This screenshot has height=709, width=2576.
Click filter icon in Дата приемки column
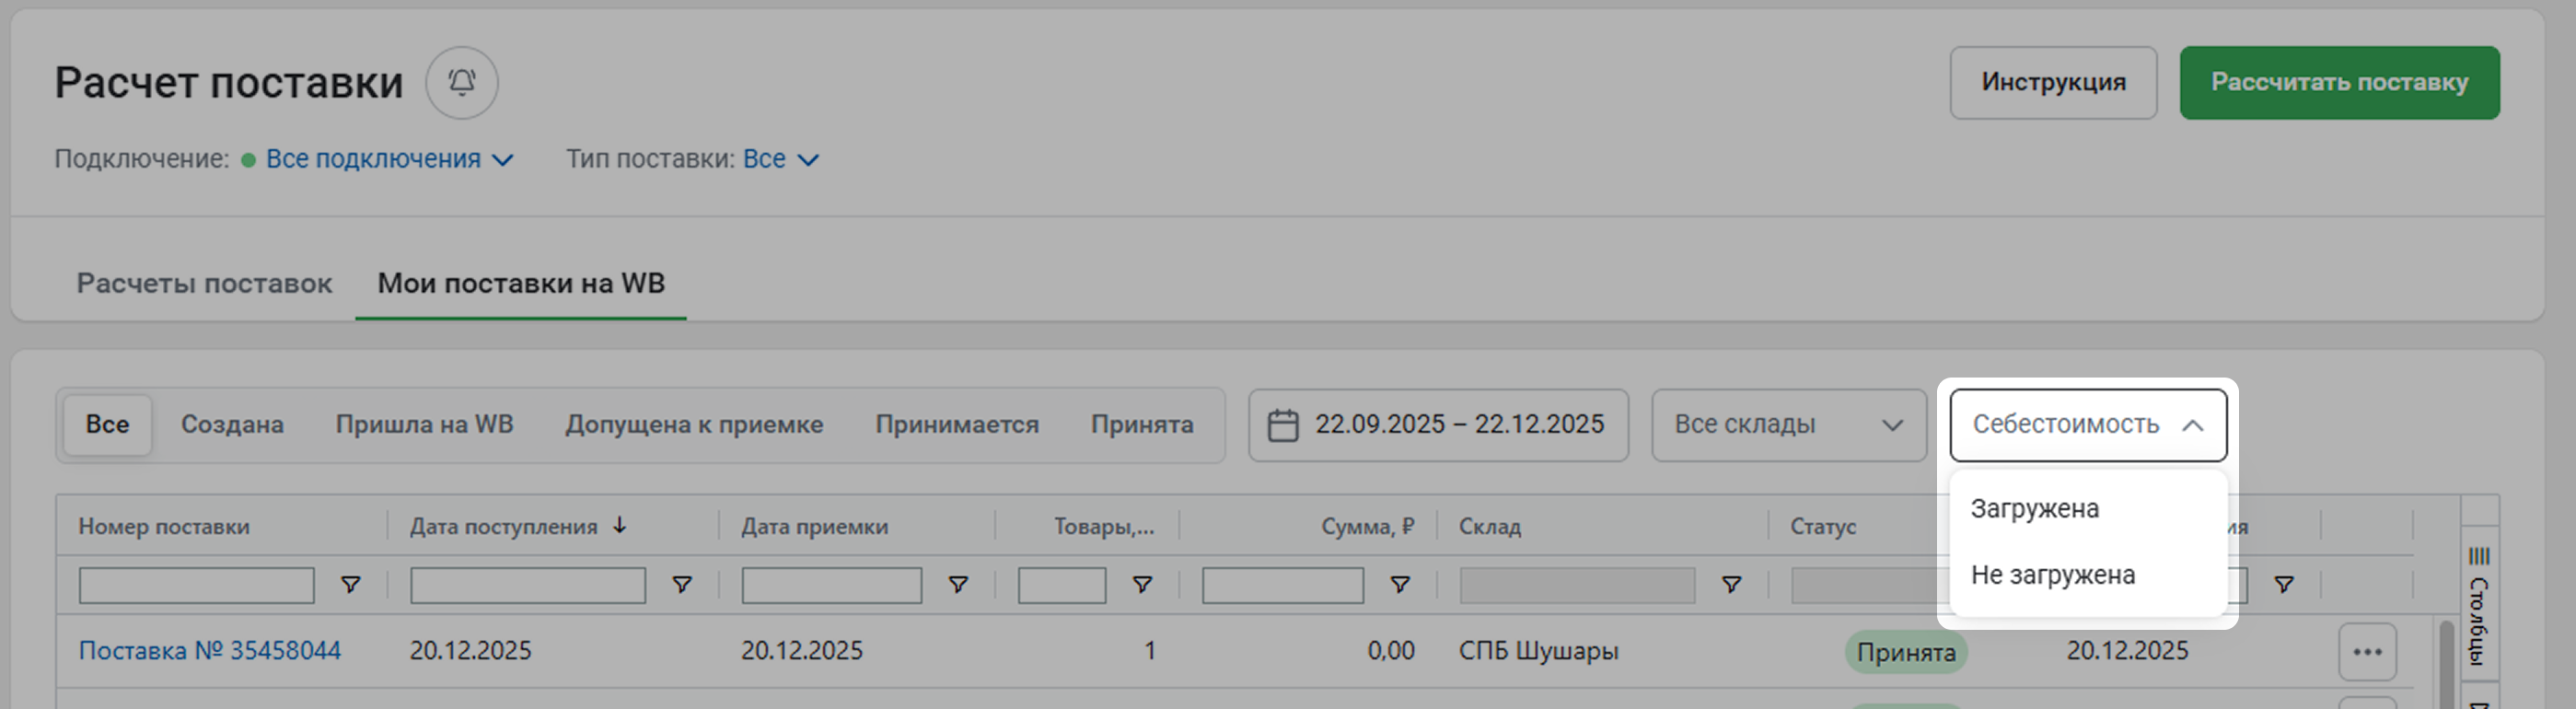tap(958, 585)
